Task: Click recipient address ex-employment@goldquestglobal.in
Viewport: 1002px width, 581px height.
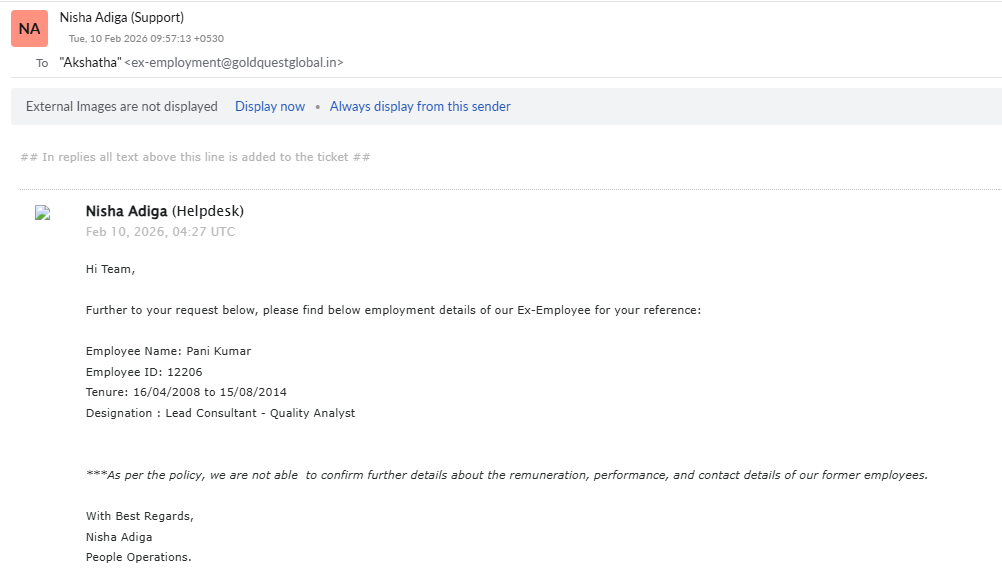Action: 233,62
